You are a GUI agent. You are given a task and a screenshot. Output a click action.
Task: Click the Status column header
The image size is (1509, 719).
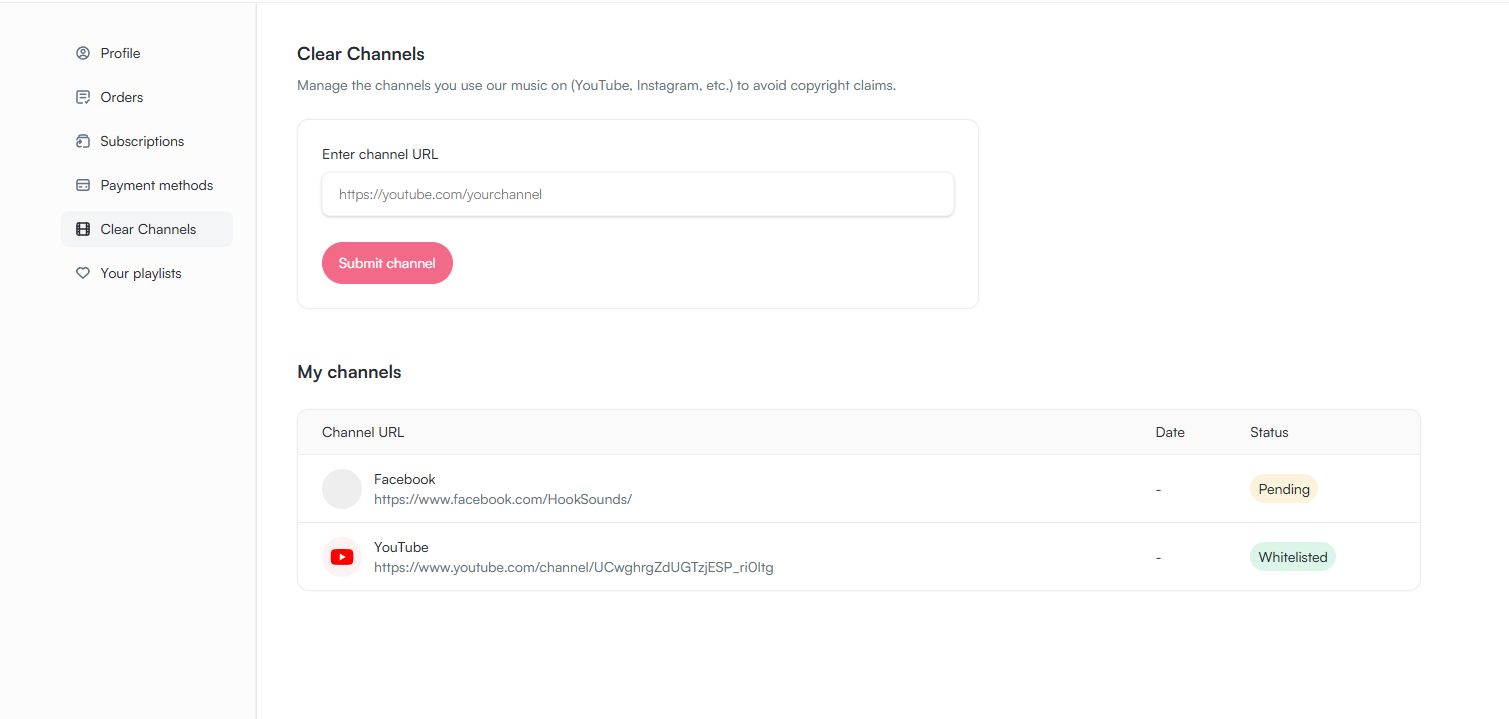[x=1269, y=432]
